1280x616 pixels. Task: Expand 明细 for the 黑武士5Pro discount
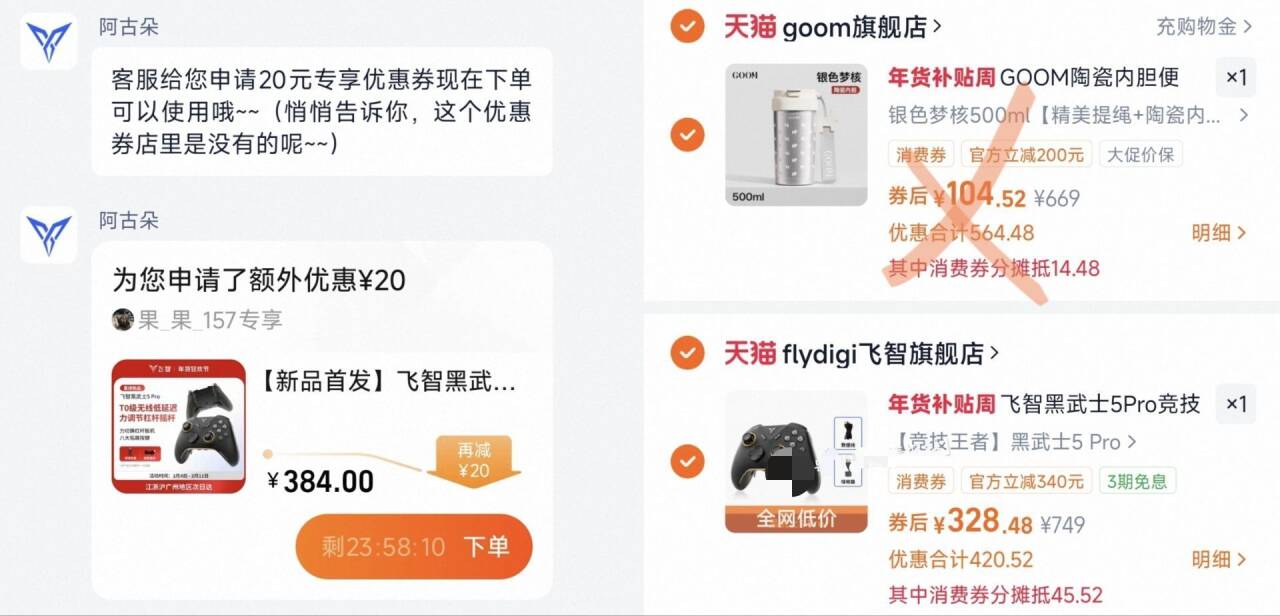(1219, 559)
